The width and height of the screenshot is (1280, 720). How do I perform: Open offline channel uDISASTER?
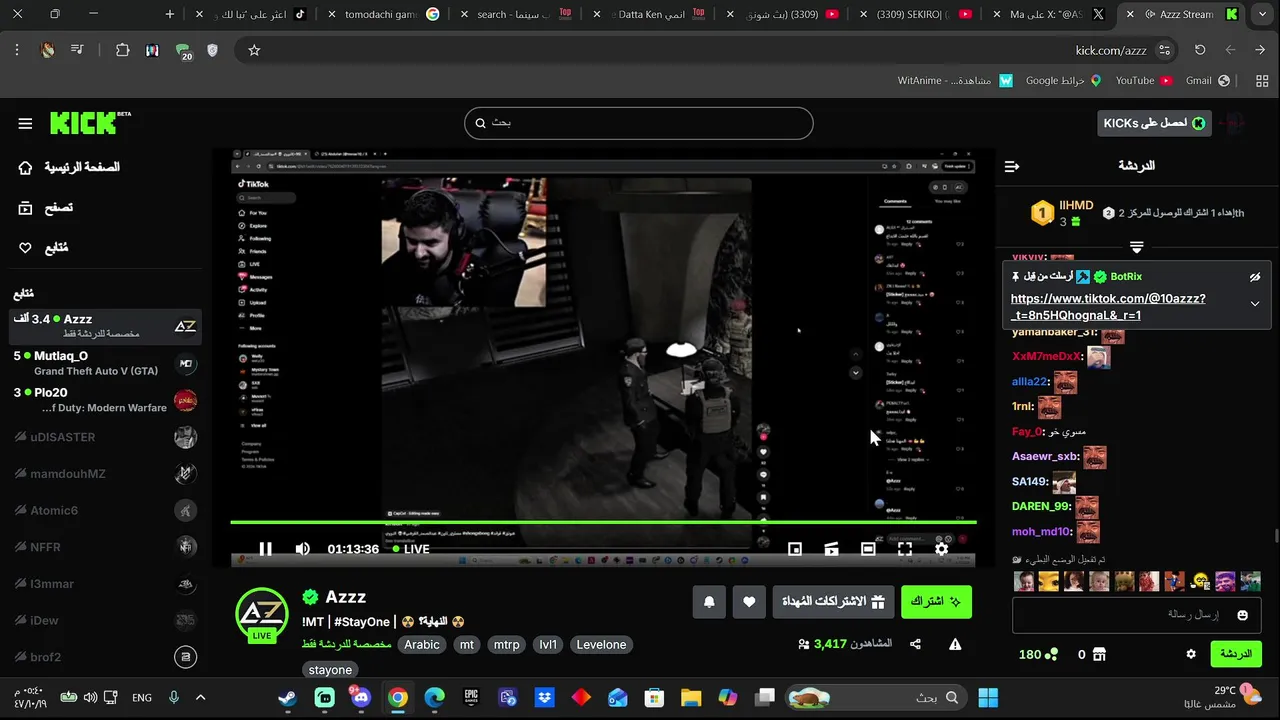click(x=104, y=437)
